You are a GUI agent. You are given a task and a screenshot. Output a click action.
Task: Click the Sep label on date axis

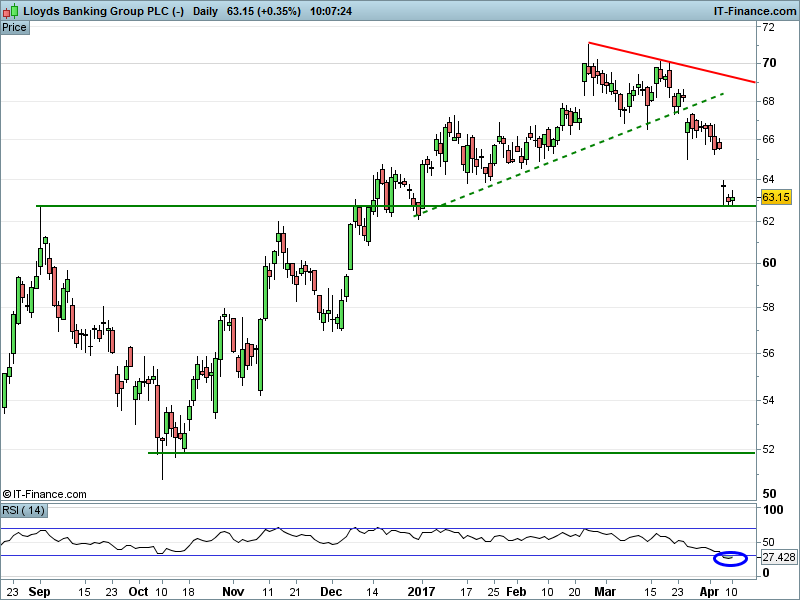pyautogui.click(x=39, y=591)
